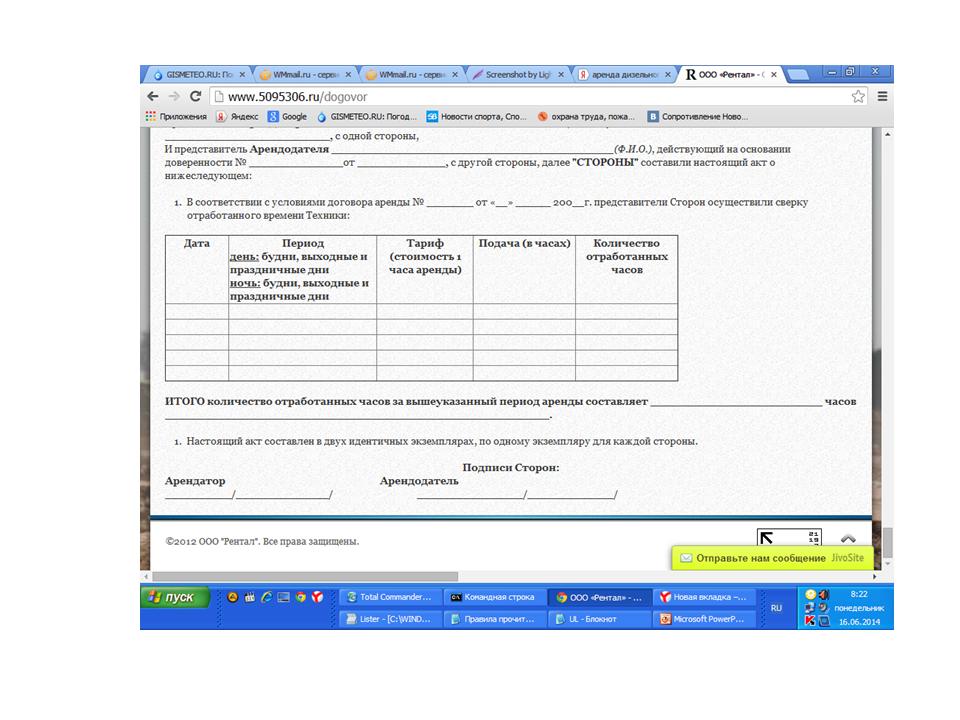Switch to the Screenshot by Lightshot tab
Viewport: 960px width, 720px height.
[x=517, y=74]
